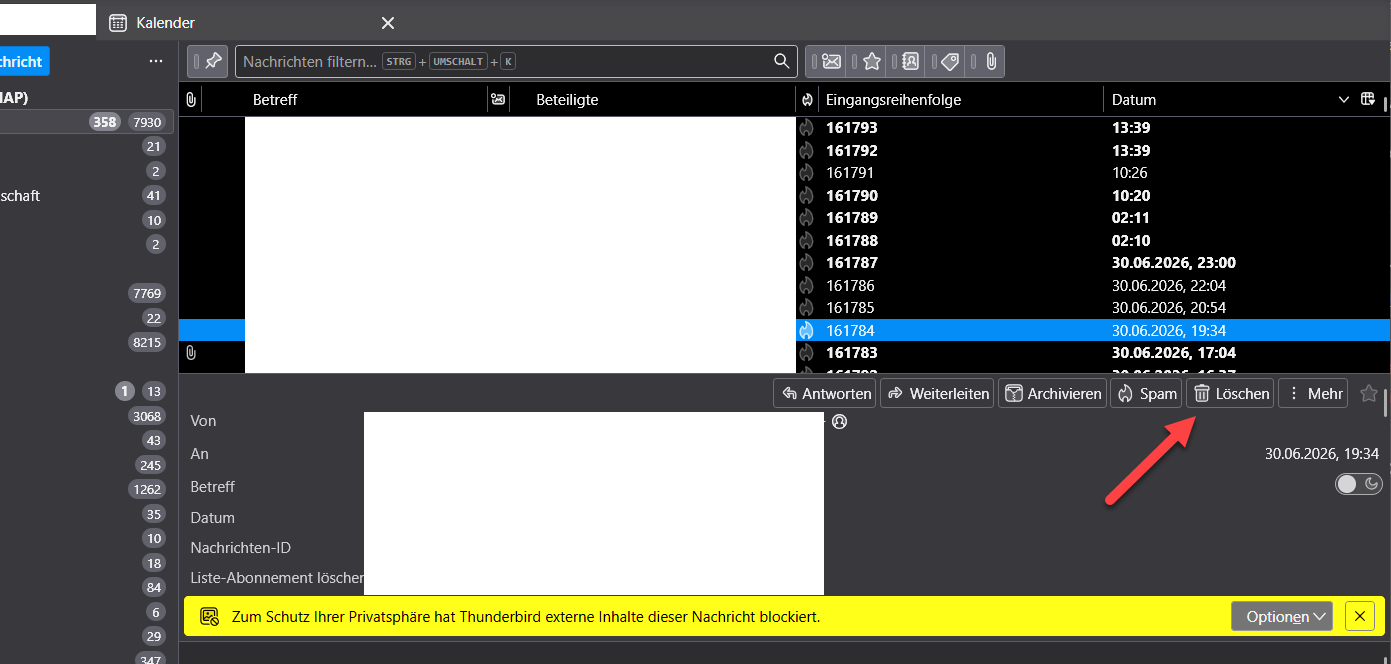
Task: Mark message 161786 as spam
Action: (807, 285)
